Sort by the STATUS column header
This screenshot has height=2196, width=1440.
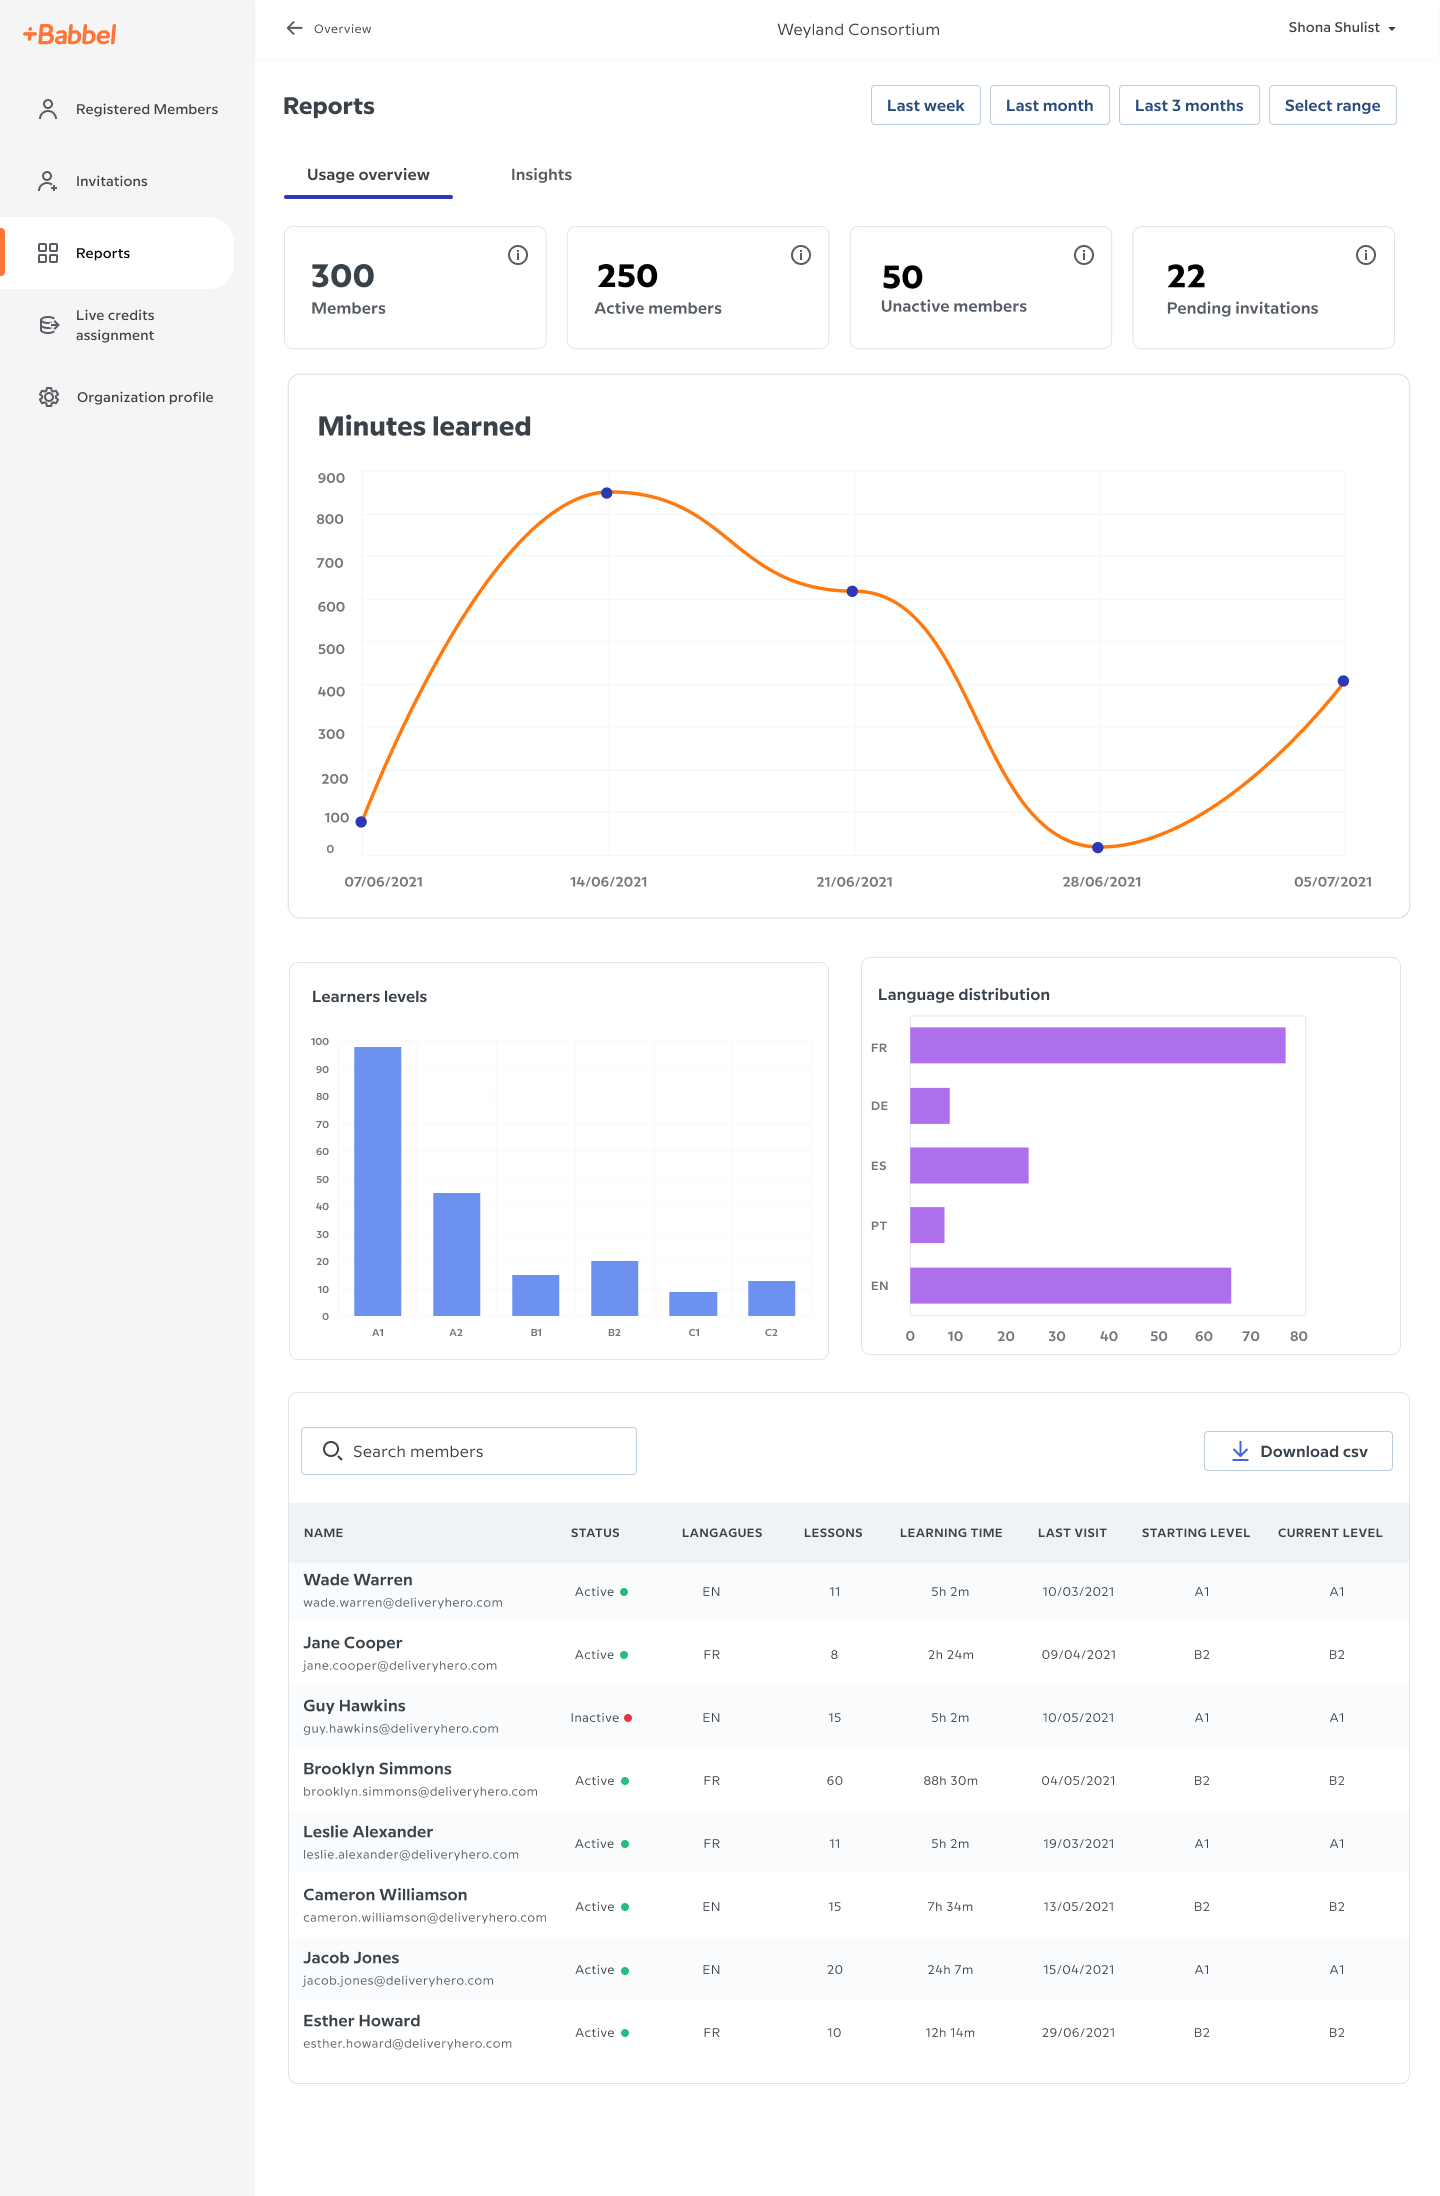click(x=595, y=1533)
